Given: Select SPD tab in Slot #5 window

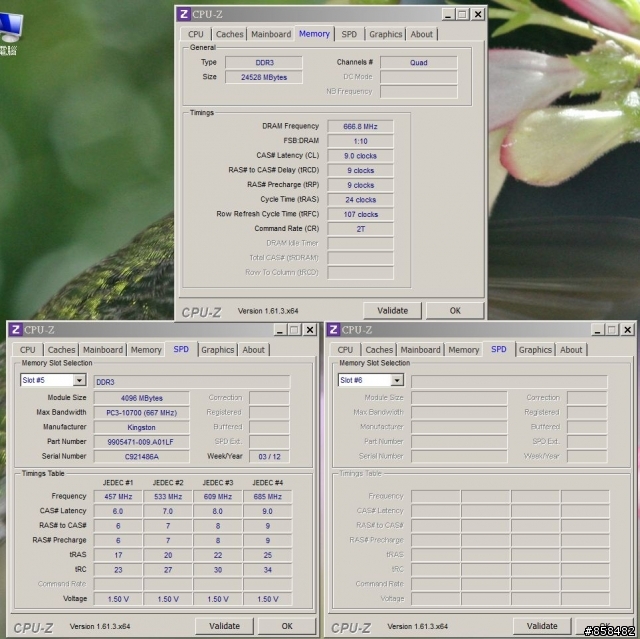Looking at the screenshot, I should click(x=181, y=349).
